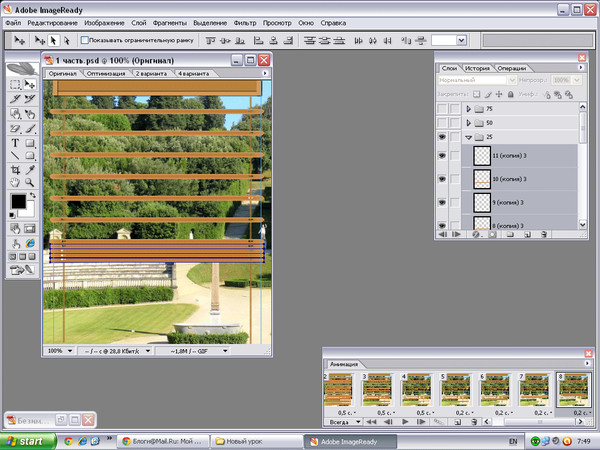Image resolution: width=600 pixels, height=450 pixels.
Task: Hide the layer set 25
Action: (442, 137)
